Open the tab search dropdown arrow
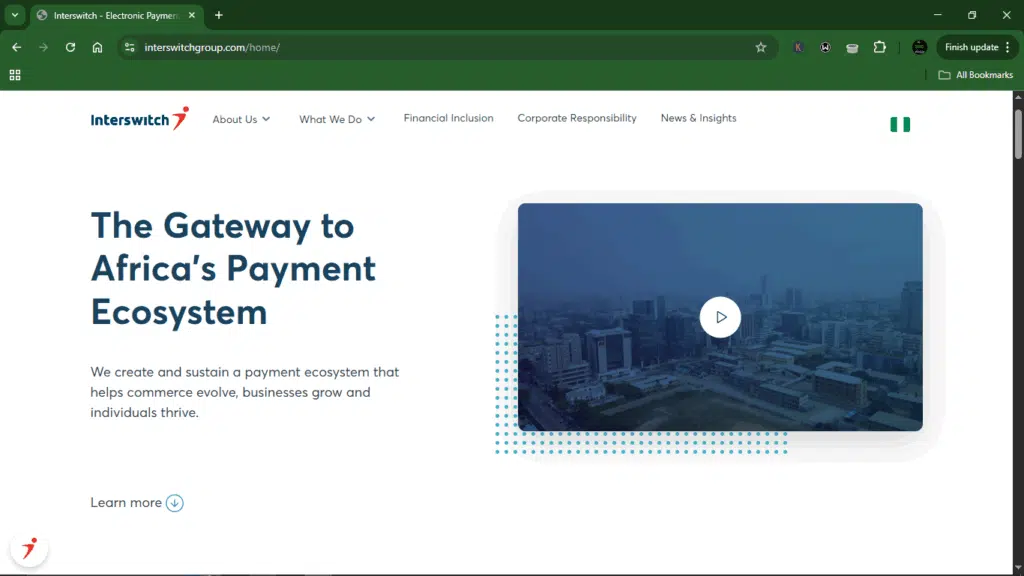 pyautogui.click(x=15, y=15)
